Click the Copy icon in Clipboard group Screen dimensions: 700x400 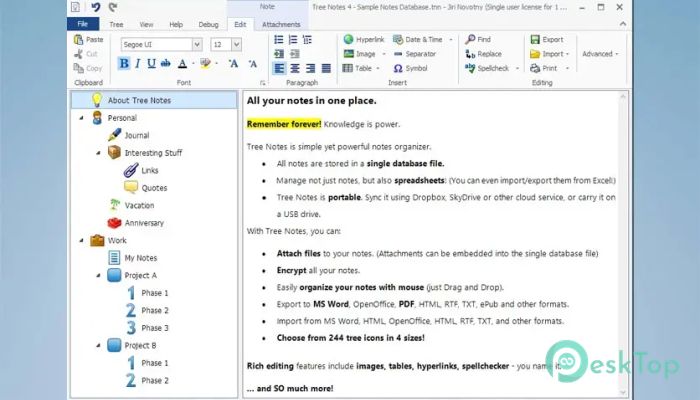[79, 68]
